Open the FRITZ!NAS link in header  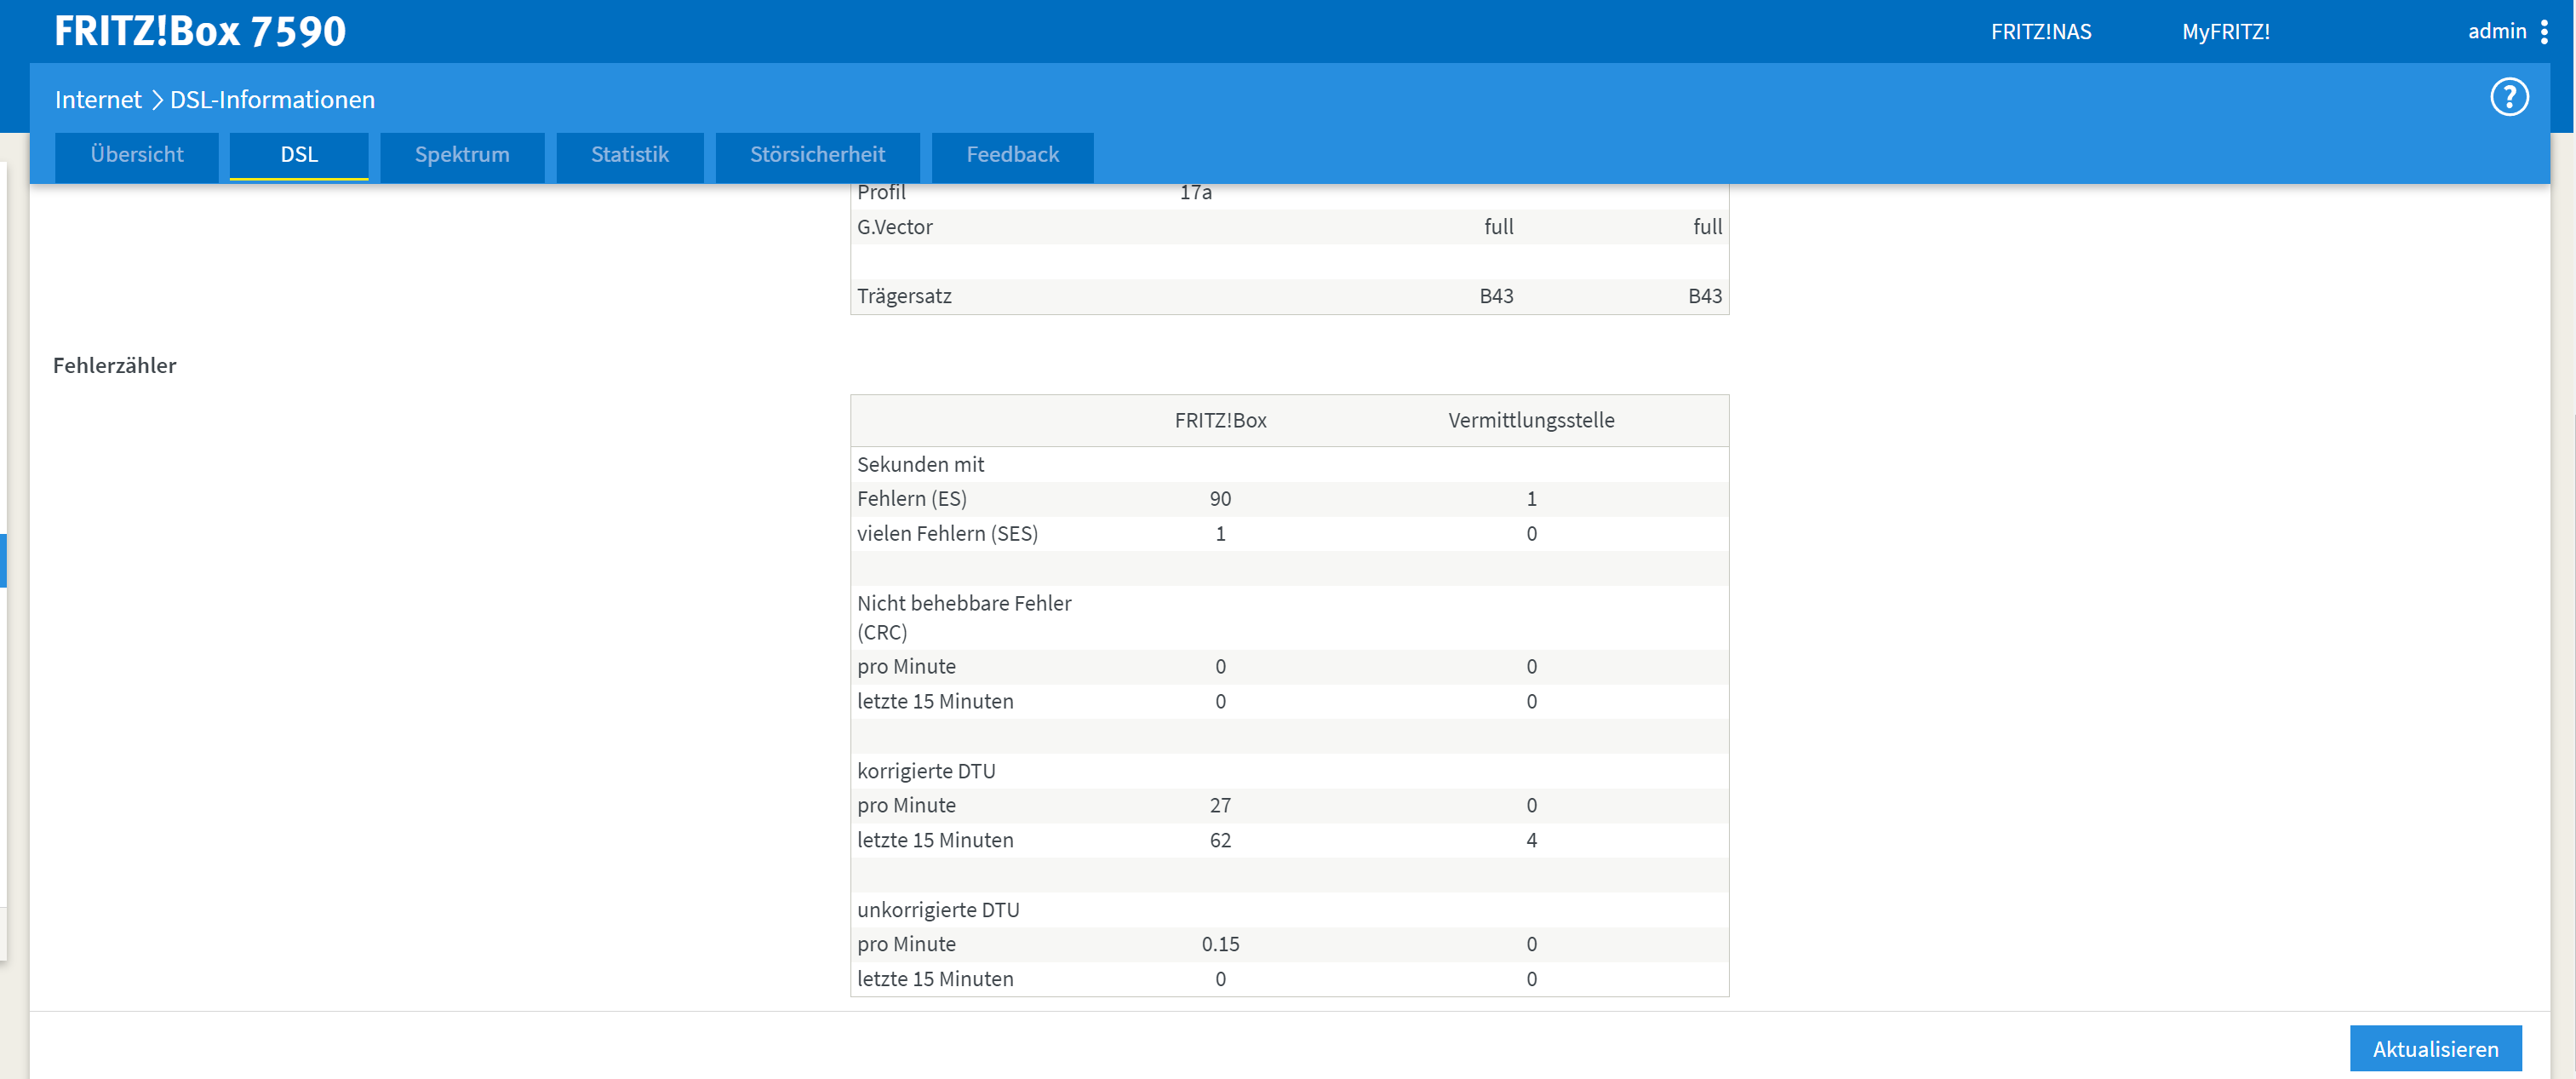pyautogui.click(x=2040, y=32)
